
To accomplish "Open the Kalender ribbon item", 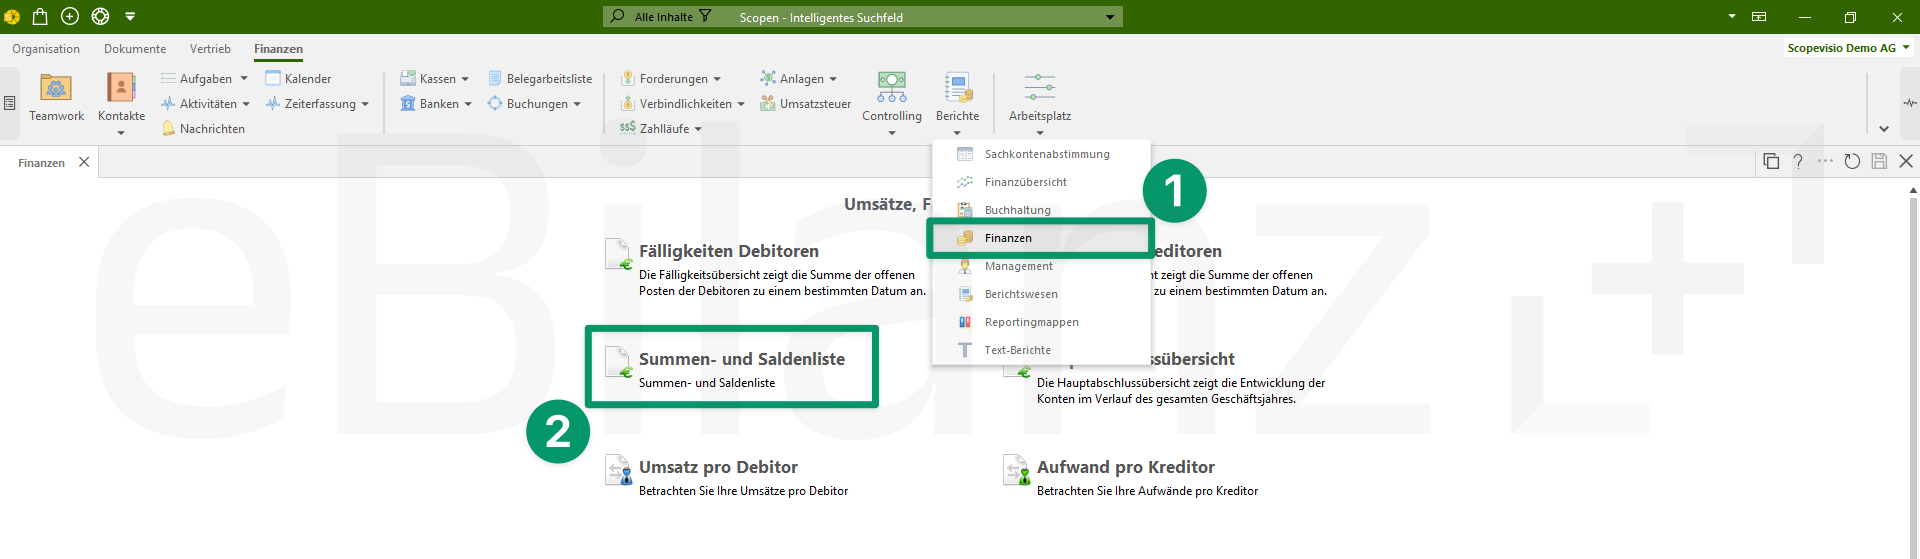I will [x=298, y=78].
